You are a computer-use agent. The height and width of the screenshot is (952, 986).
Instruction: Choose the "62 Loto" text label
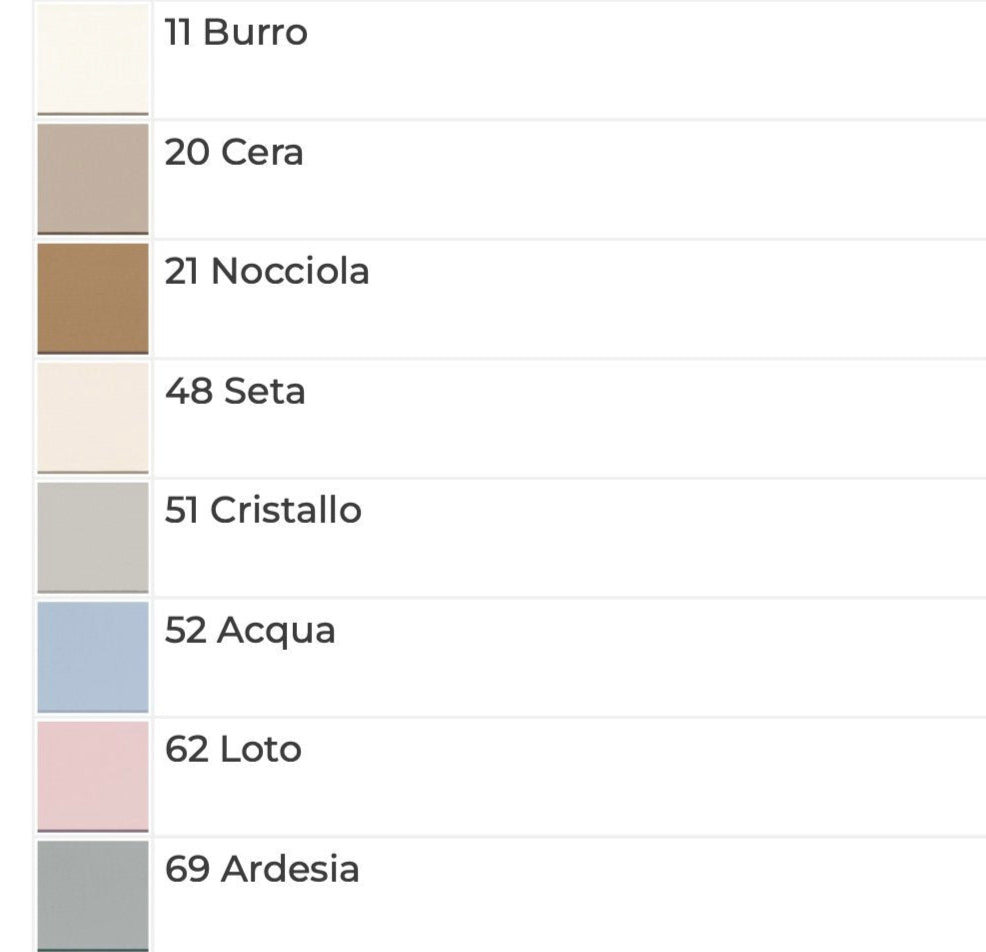point(233,750)
